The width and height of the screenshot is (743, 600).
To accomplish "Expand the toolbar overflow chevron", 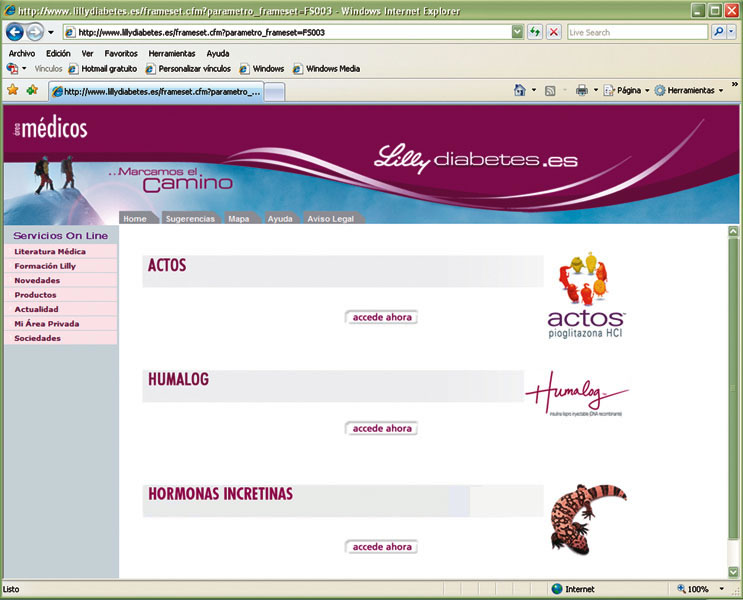I will tap(734, 84).
